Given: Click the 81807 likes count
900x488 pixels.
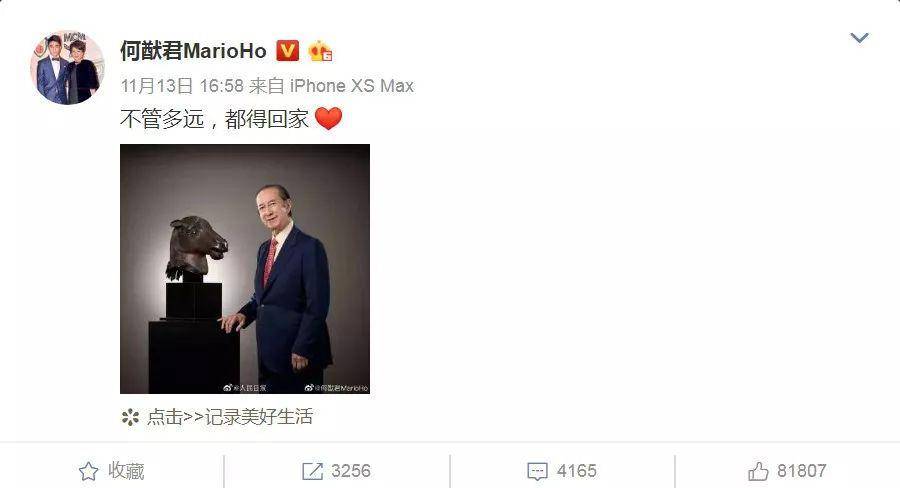Looking at the screenshot, I should (x=802, y=471).
